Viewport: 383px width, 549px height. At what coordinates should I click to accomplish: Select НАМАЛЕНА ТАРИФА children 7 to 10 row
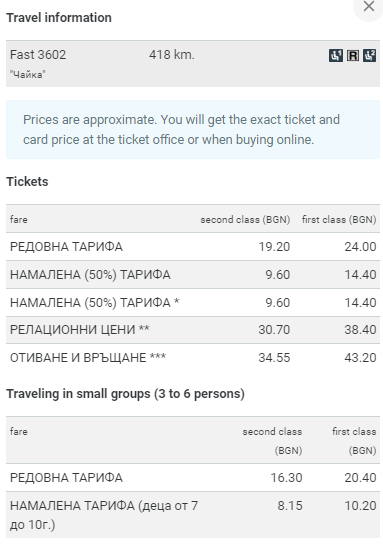(x=193, y=515)
